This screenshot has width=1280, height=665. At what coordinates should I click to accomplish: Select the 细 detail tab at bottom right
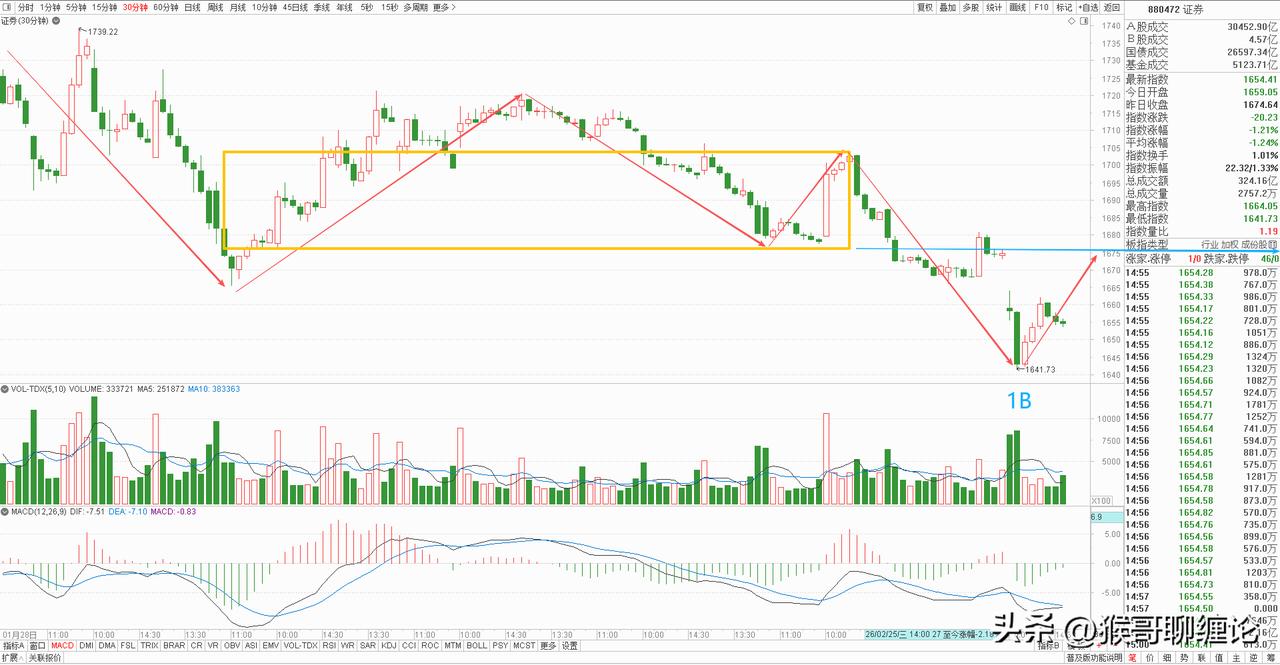tap(1166, 658)
